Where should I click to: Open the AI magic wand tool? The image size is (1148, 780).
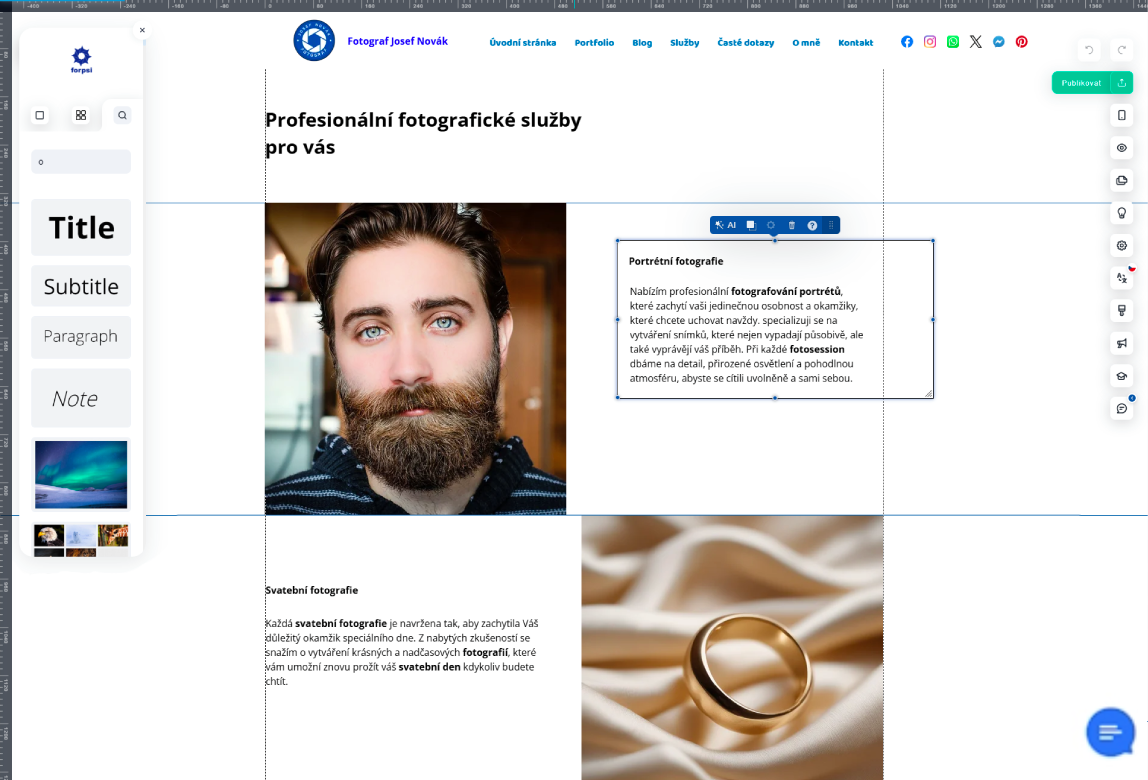(x=726, y=226)
